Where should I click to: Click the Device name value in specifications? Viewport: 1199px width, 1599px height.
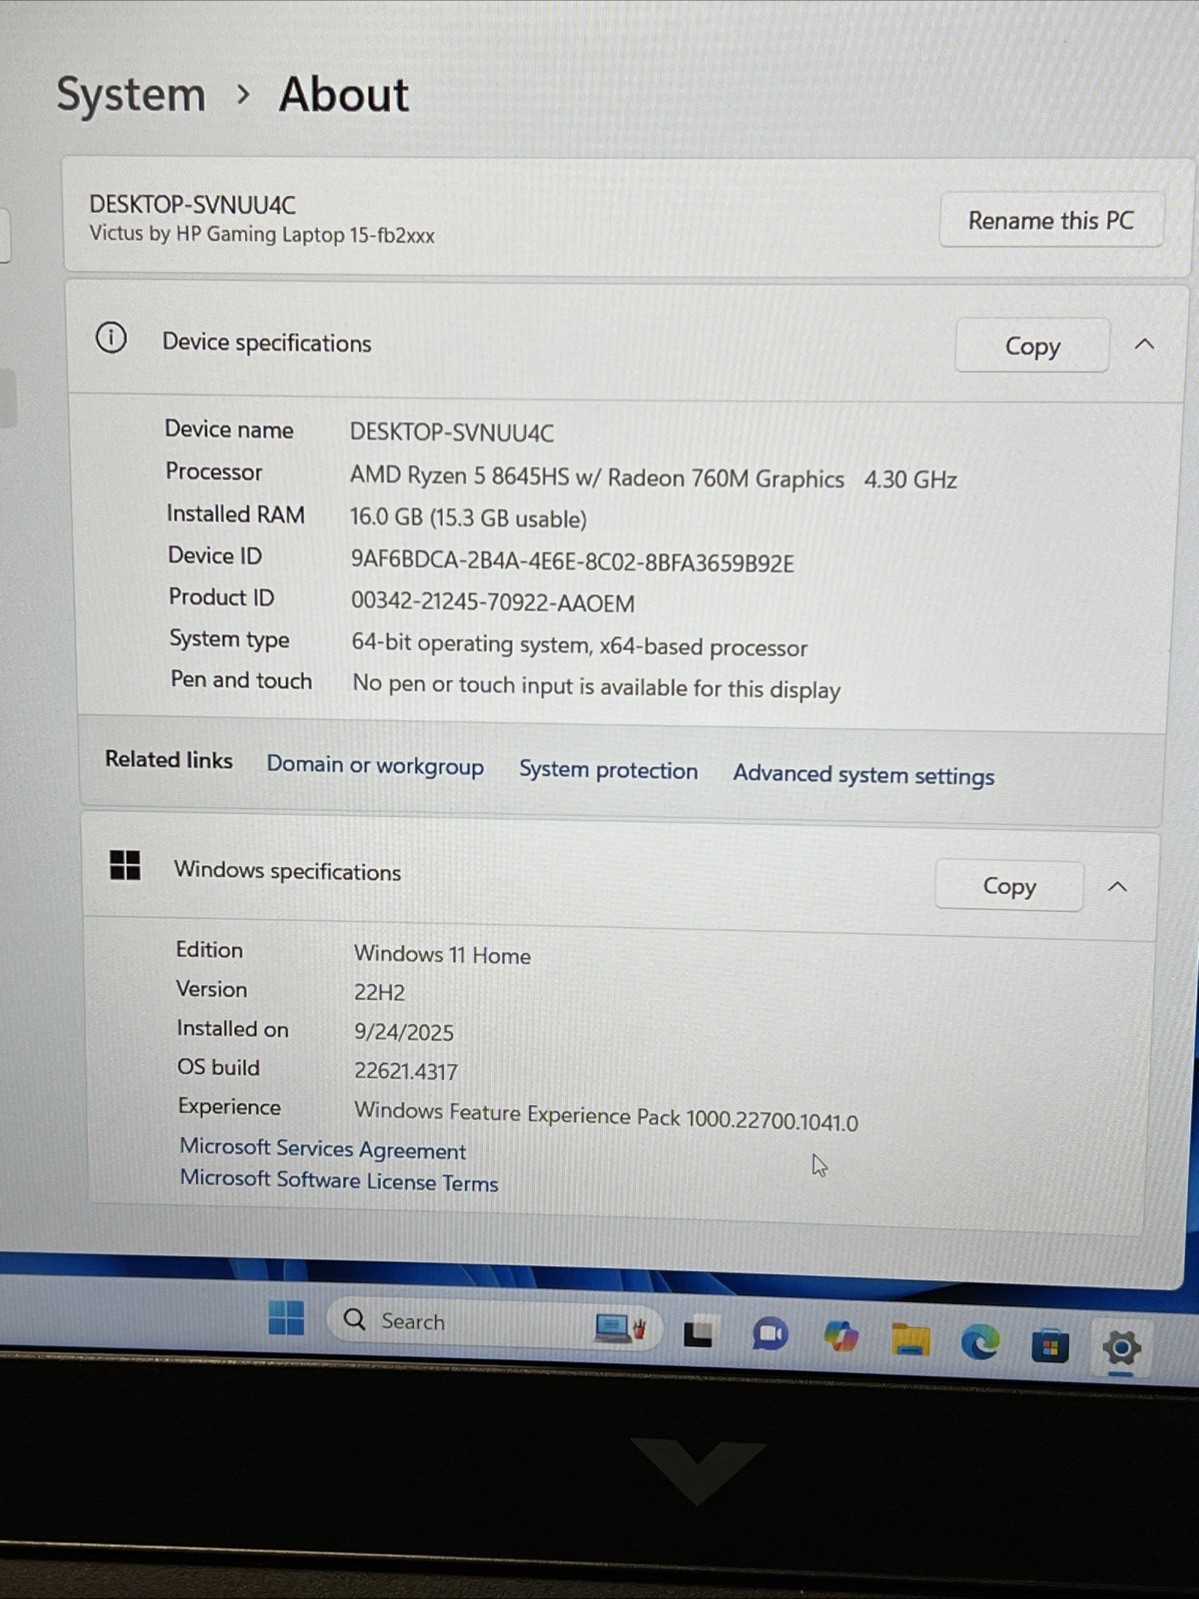tap(451, 432)
